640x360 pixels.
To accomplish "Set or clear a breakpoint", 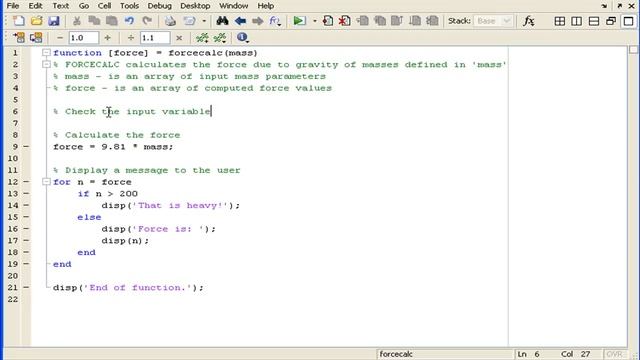I will 327,21.
